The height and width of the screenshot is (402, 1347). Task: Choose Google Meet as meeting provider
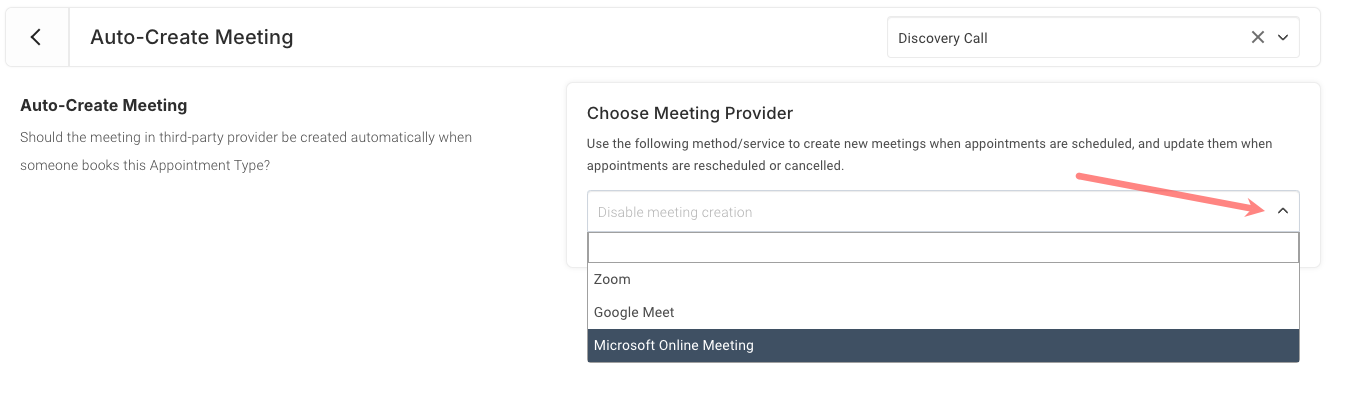pyautogui.click(x=634, y=312)
